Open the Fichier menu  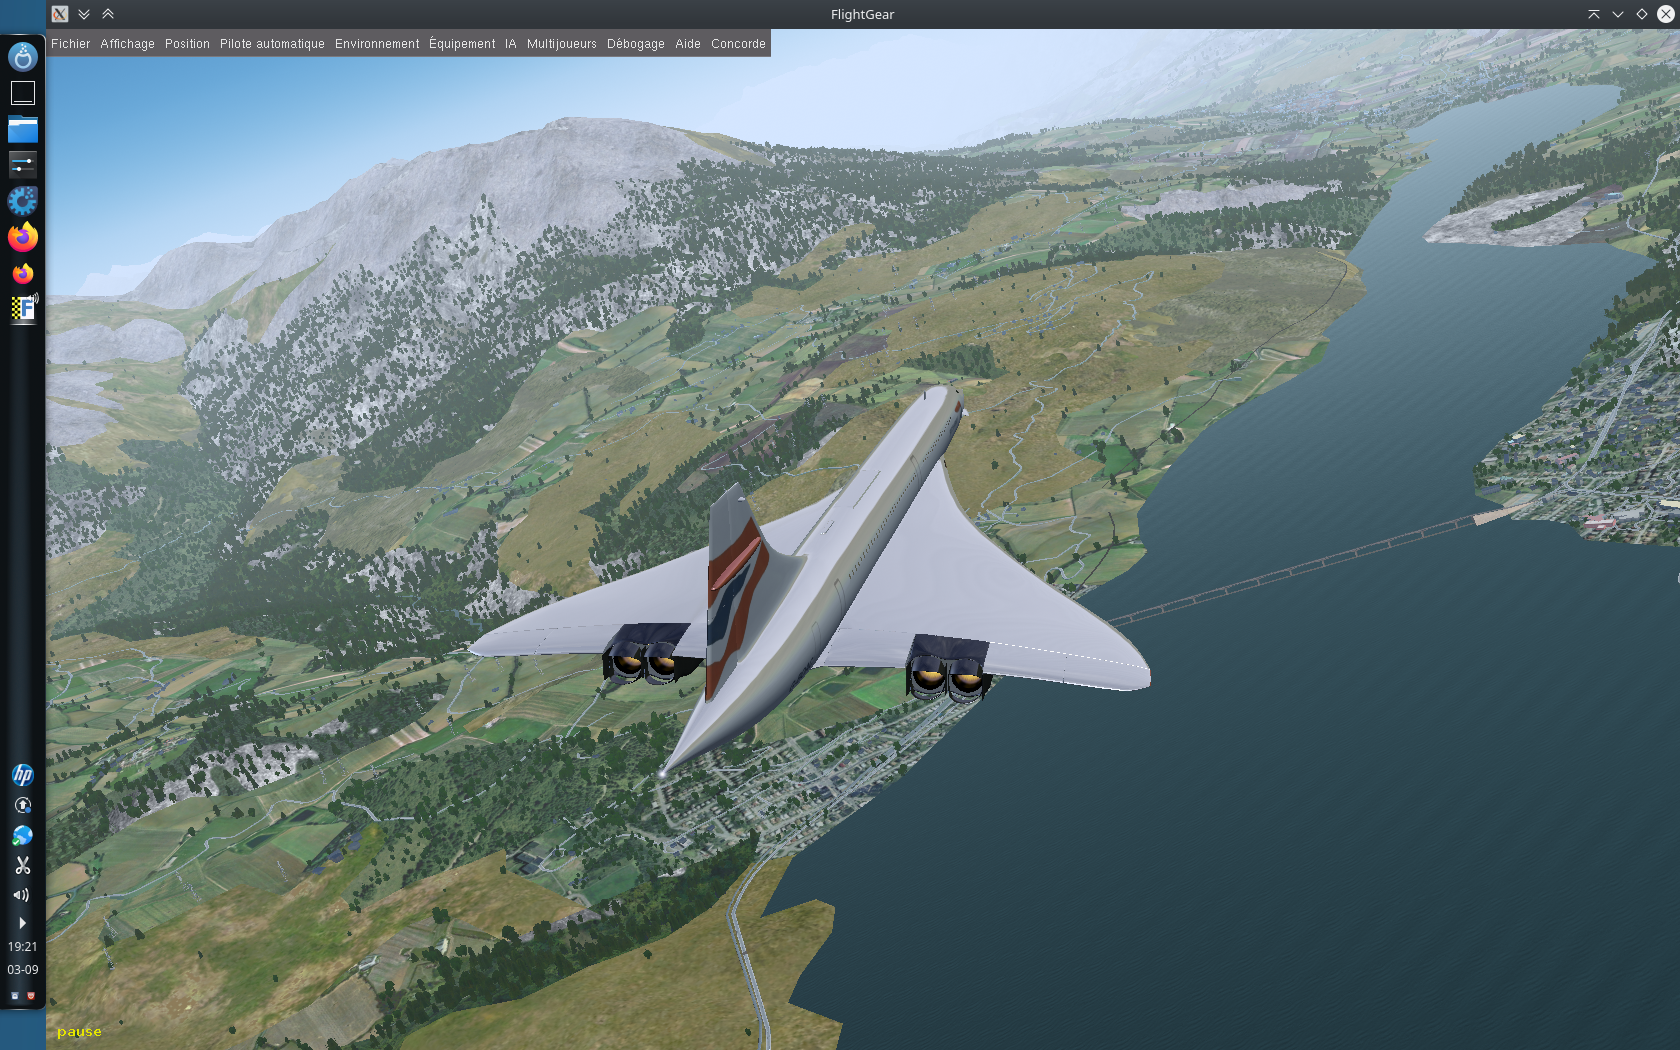tap(70, 44)
